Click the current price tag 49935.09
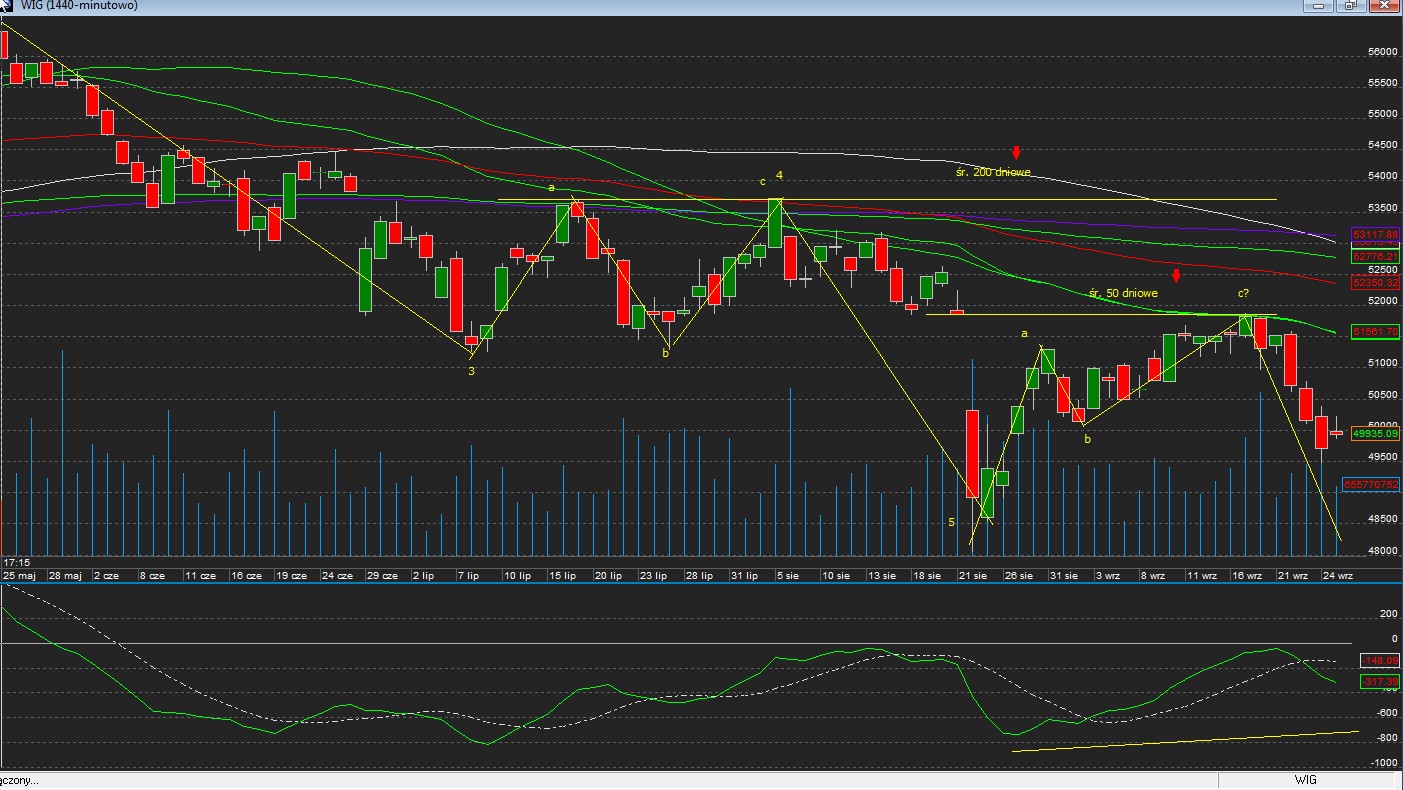Image resolution: width=1403 pixels, height=790 pixels. pyautogui.click(x=1375, y=434)
